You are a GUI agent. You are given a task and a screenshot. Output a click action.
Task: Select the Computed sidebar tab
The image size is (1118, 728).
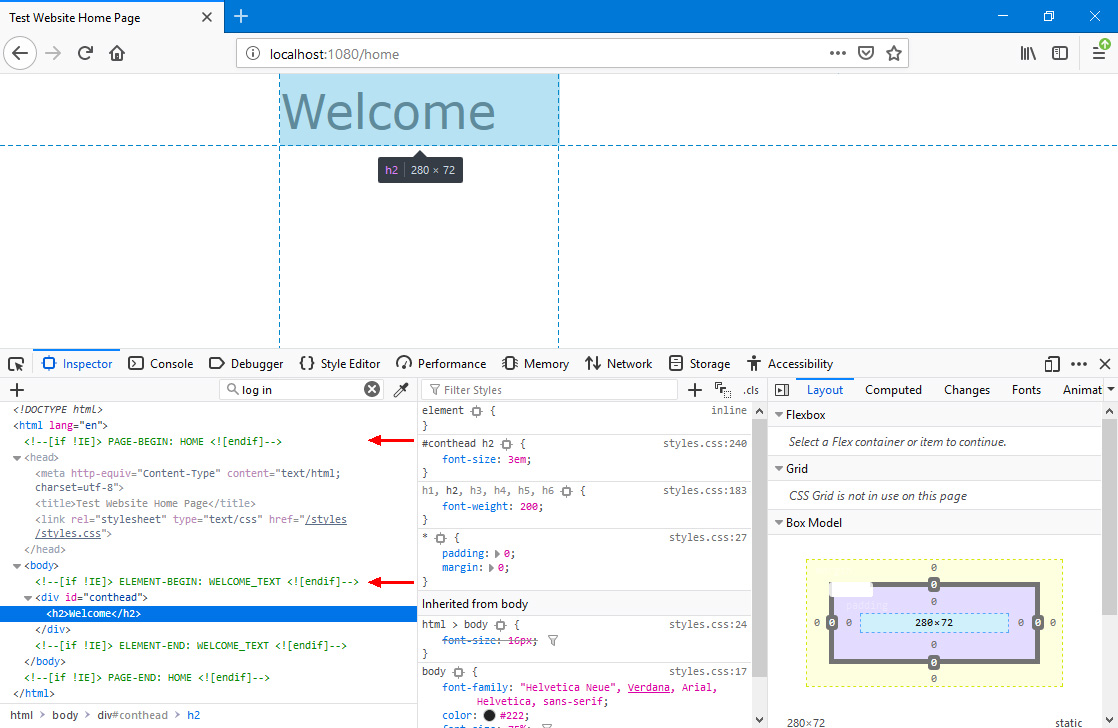point(893,390)
